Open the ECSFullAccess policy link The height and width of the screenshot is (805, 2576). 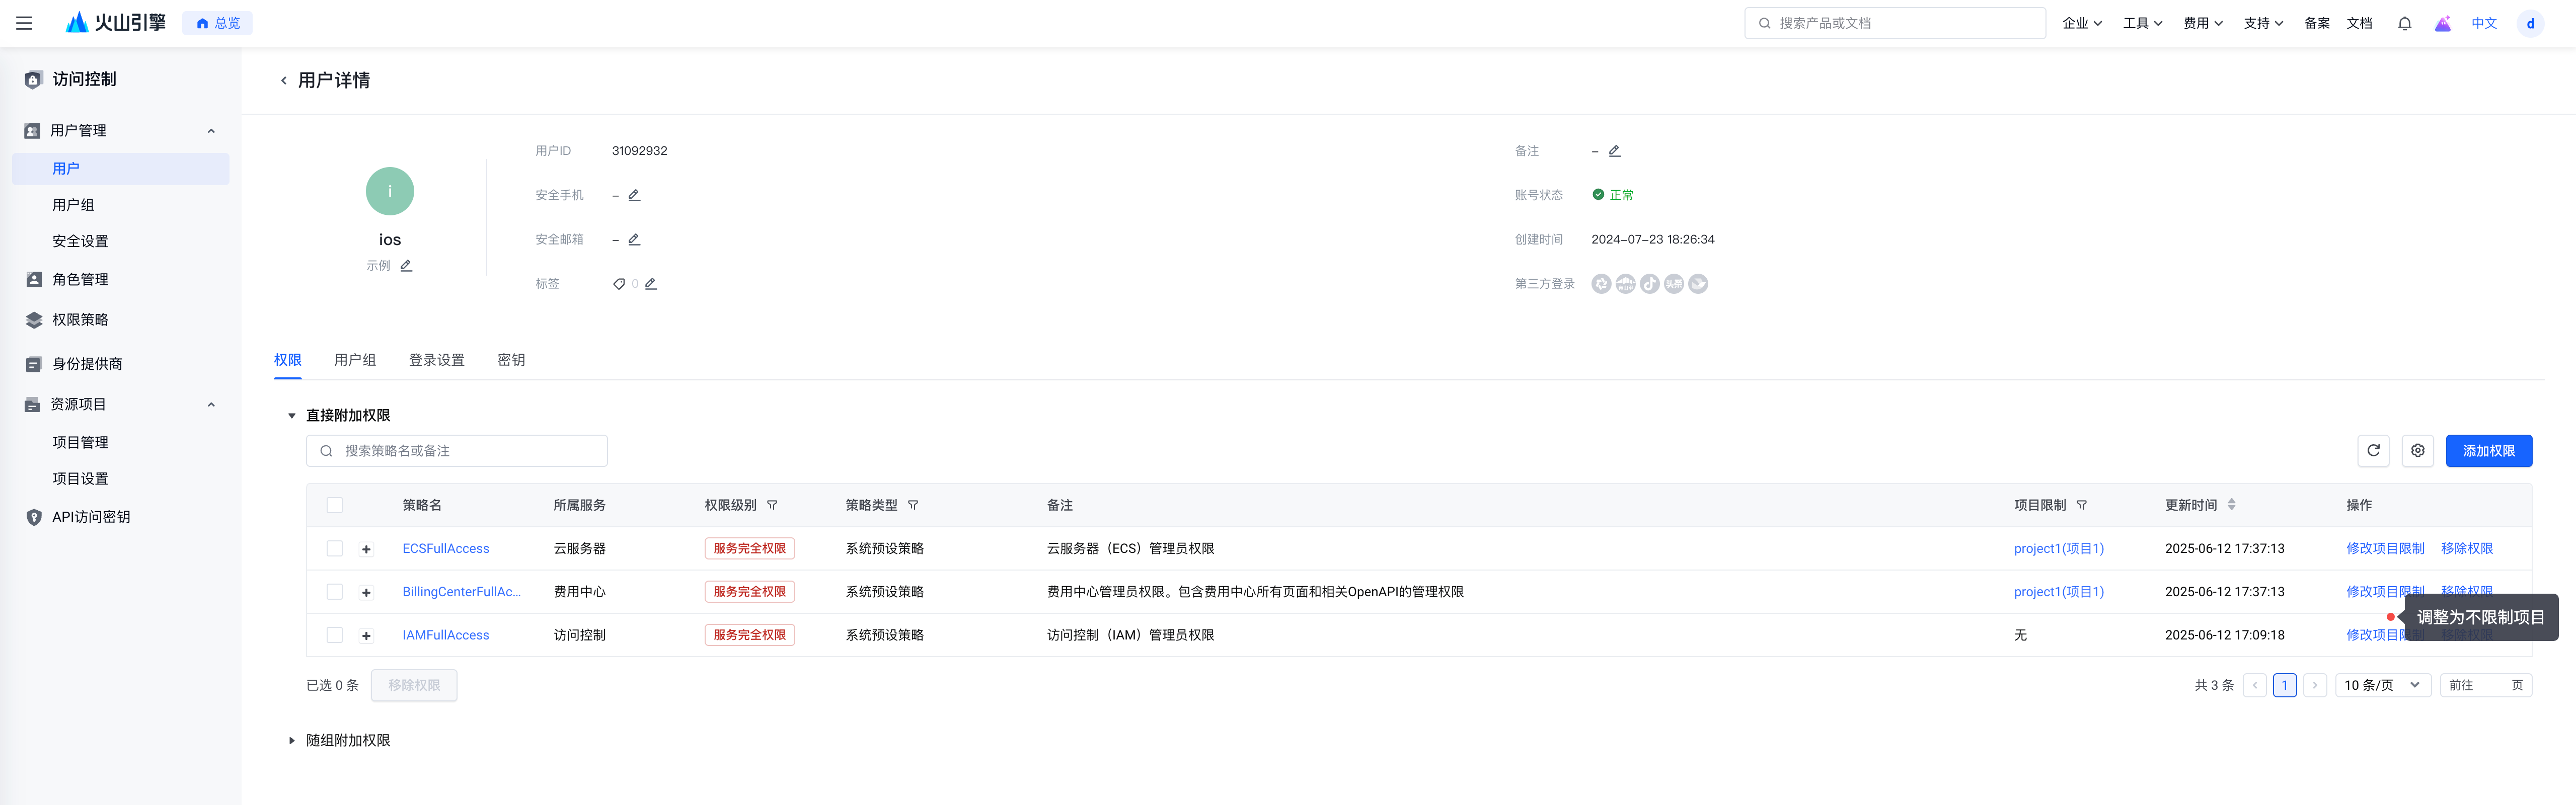point(446,548)
